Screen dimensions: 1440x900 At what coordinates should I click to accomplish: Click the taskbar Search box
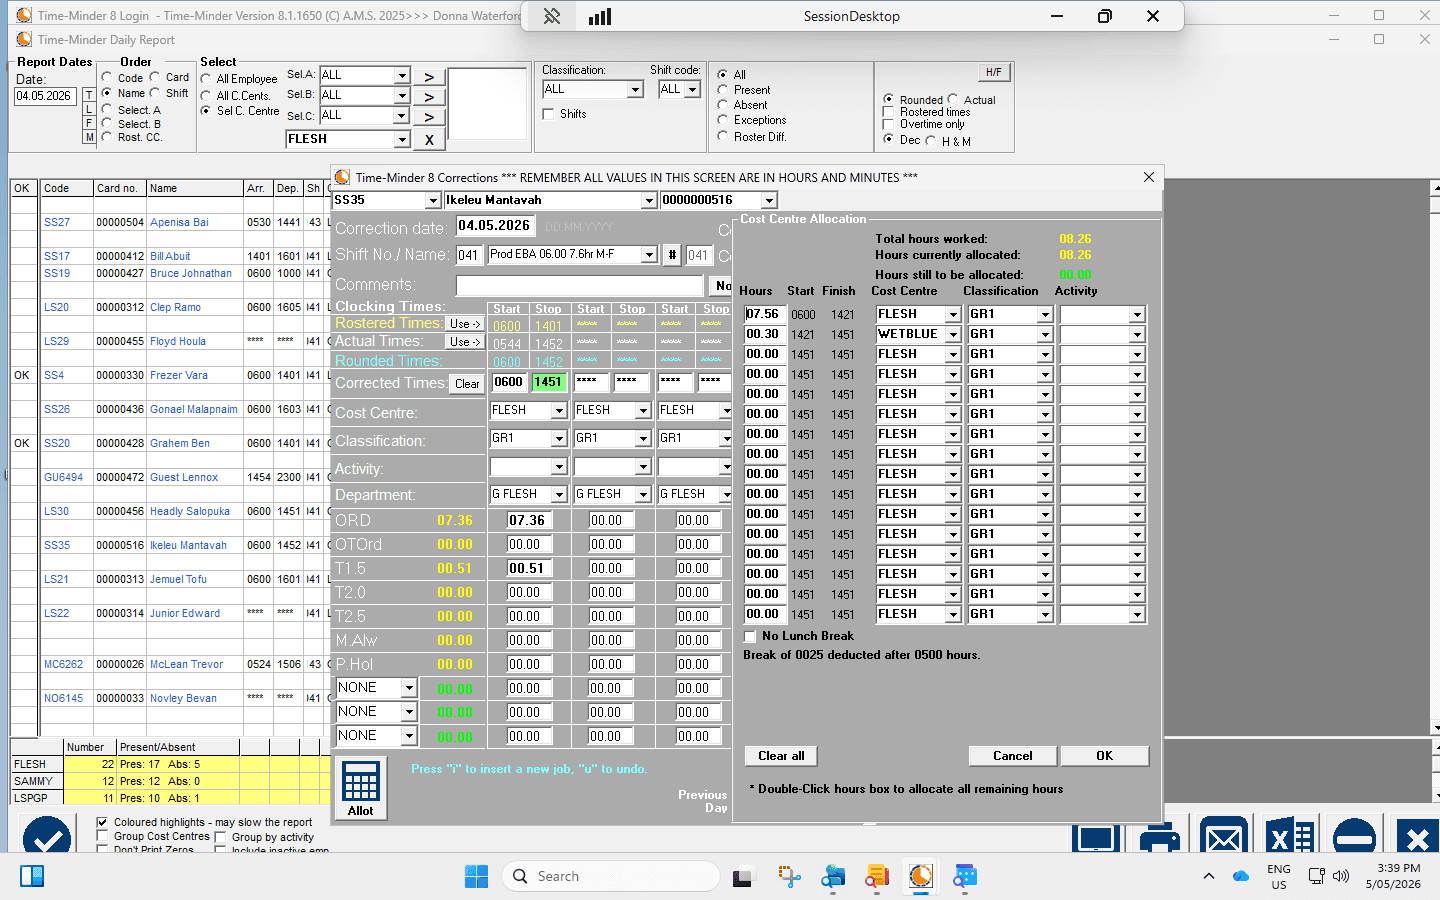610,876
